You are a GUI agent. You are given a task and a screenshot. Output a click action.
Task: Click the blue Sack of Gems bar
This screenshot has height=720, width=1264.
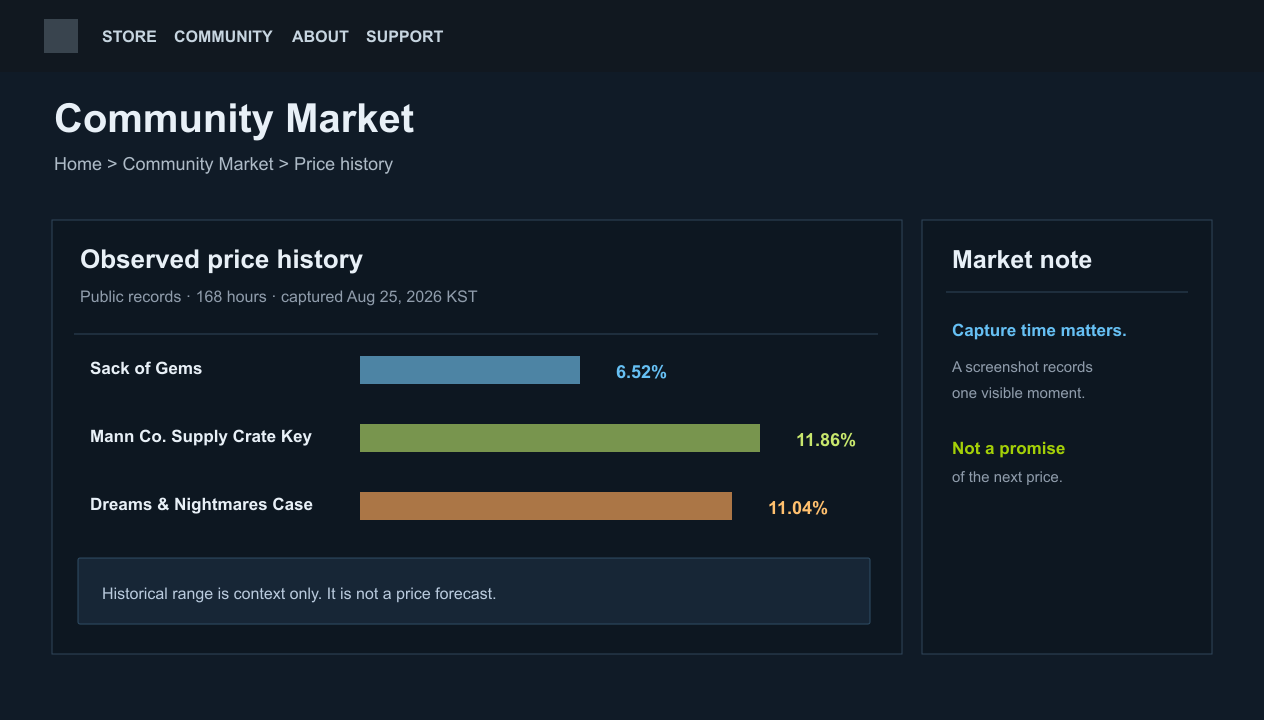(x=470, y=370)
